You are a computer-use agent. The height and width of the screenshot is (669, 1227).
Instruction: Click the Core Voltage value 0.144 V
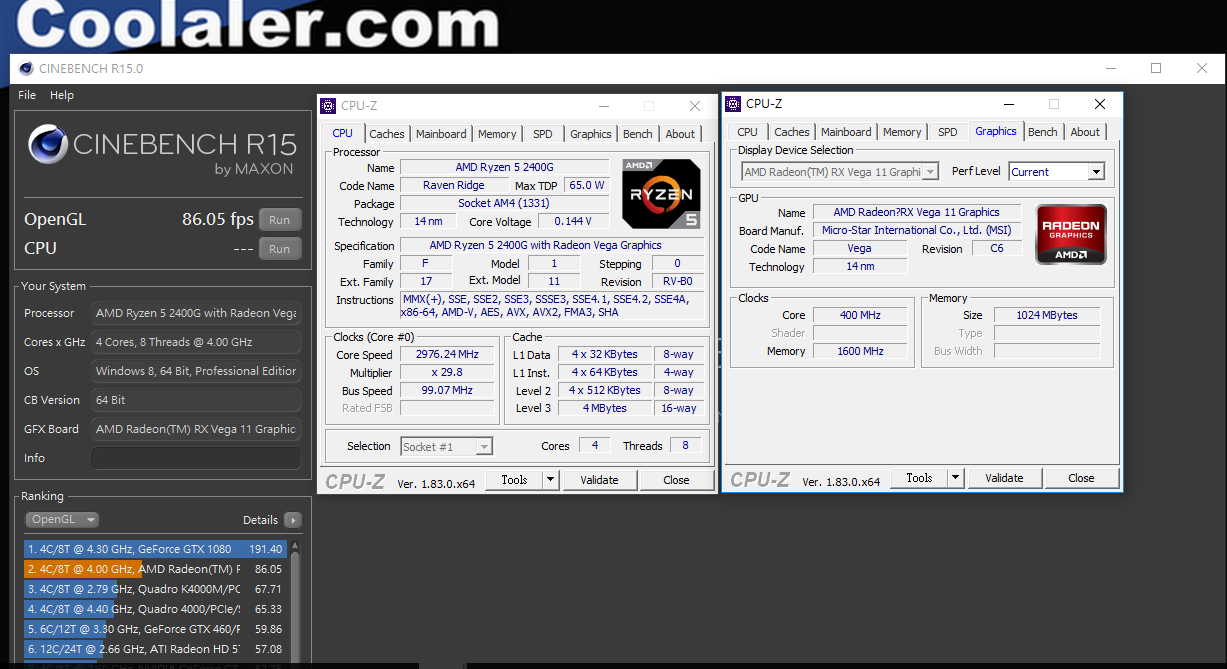tap(573, 222)
